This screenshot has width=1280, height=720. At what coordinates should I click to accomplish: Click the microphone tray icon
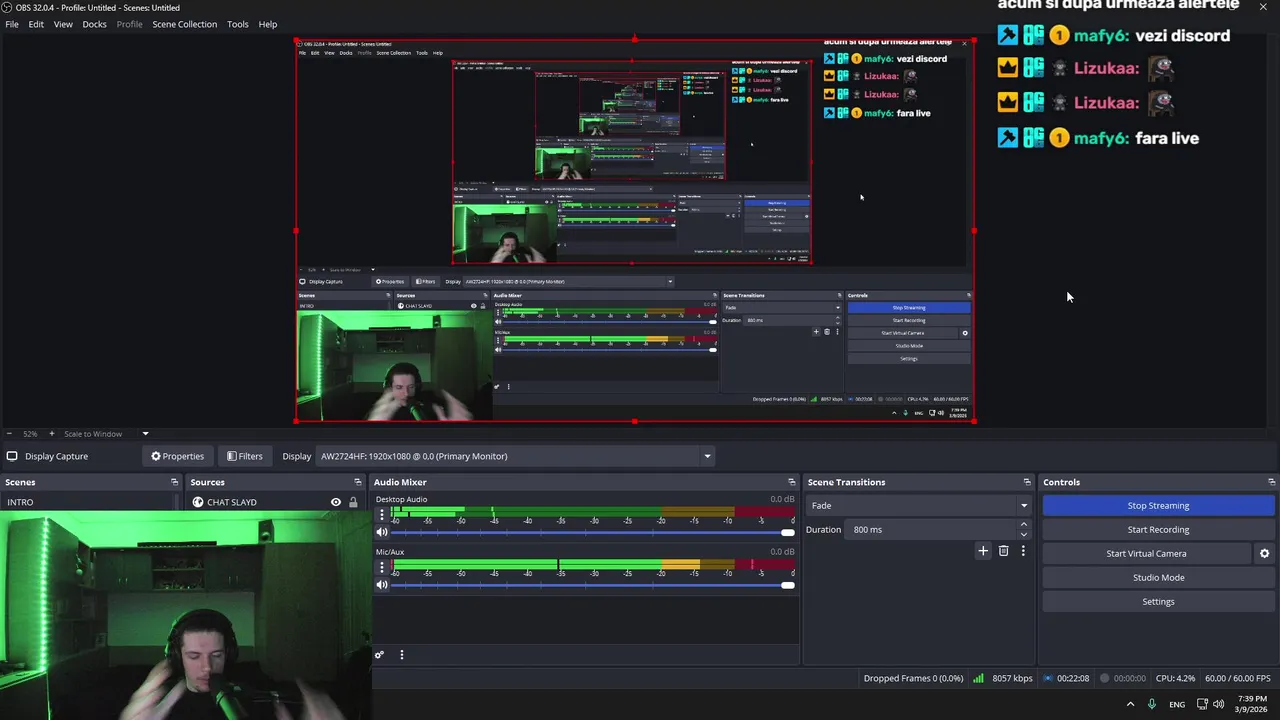point(1152,704)
